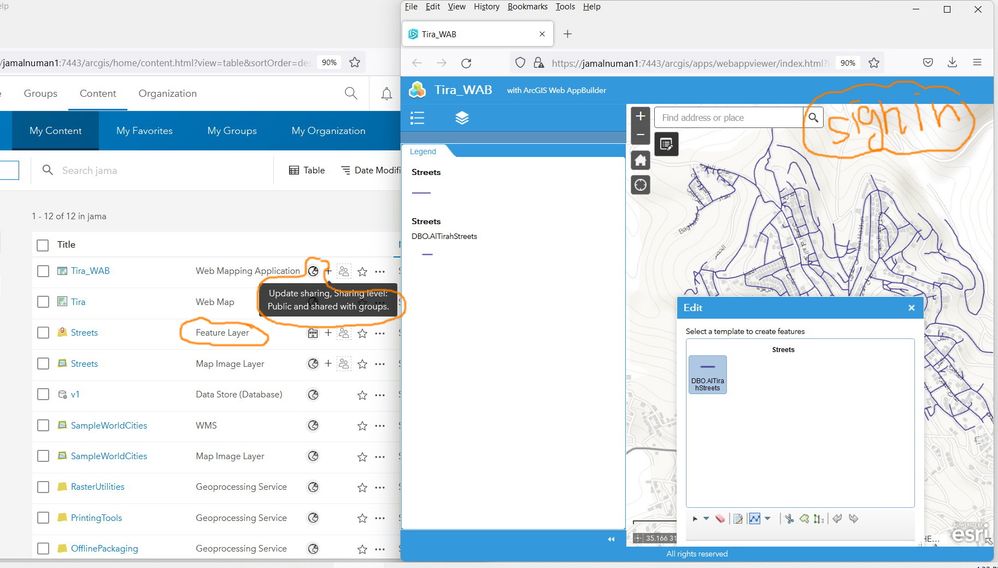Choose the polyline draw tool in Edit toolbar
The height and width of the screenshot is (568, 998).
pyautogui.click(x=755, y=519)
